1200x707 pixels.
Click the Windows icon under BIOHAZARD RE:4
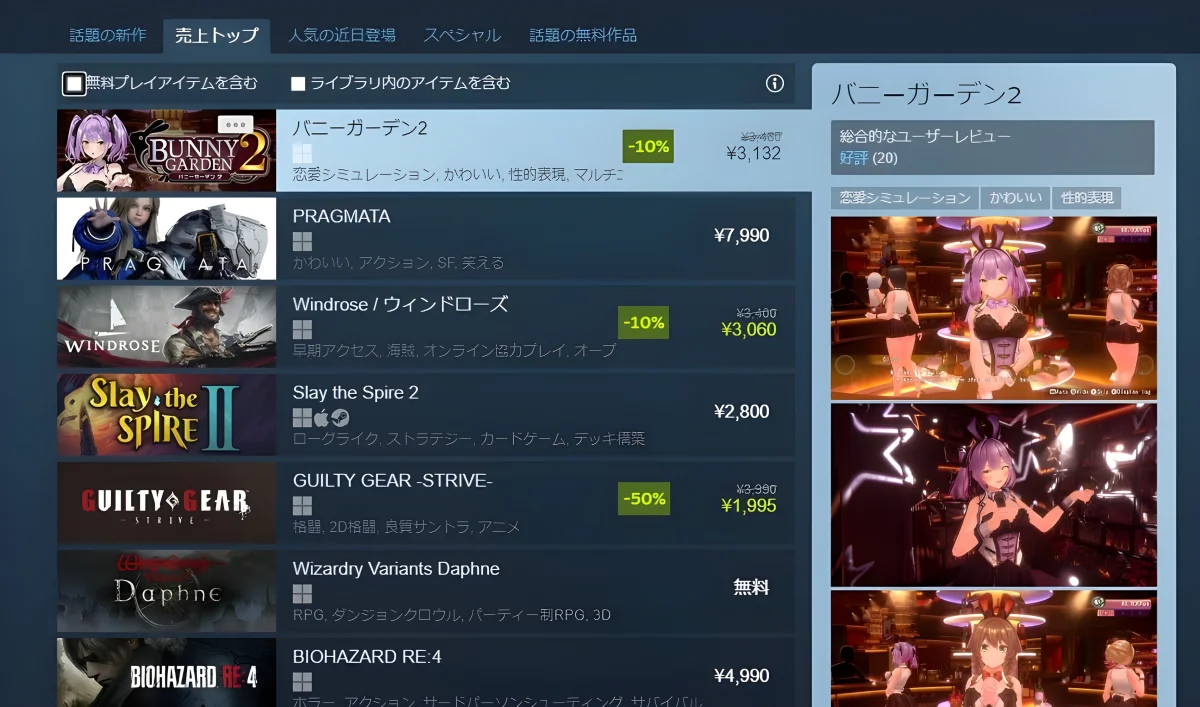click(302, 681)
